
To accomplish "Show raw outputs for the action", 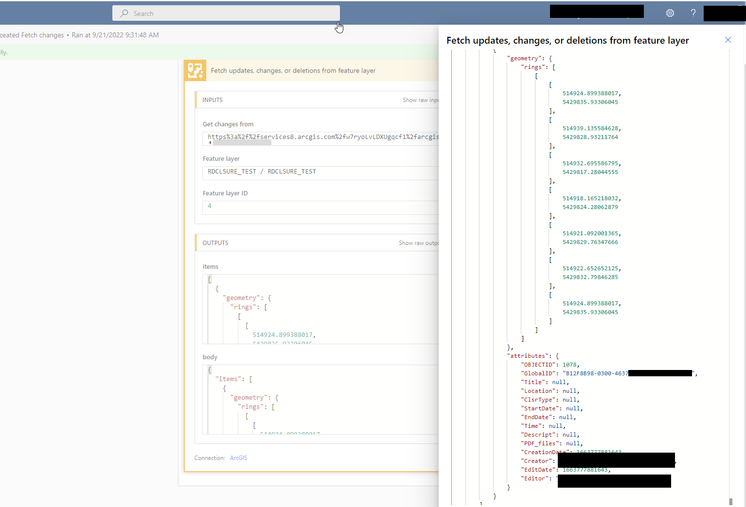I will tap(418, 243).
